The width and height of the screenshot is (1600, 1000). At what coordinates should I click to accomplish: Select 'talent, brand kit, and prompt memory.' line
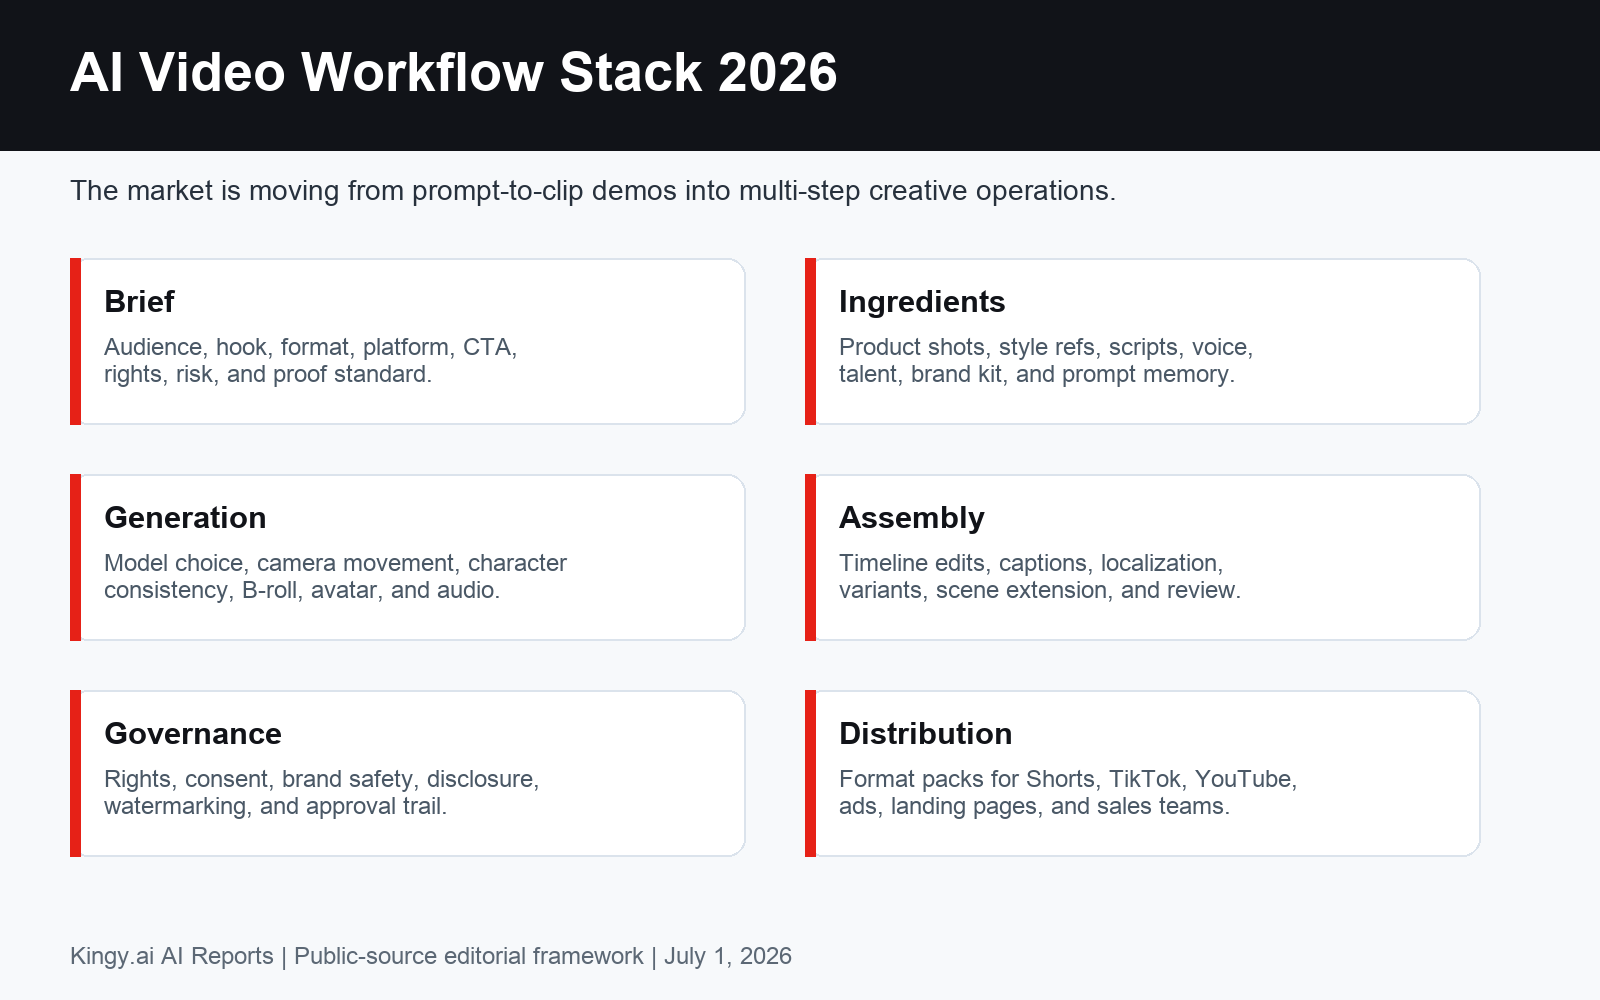[1037, 374]
